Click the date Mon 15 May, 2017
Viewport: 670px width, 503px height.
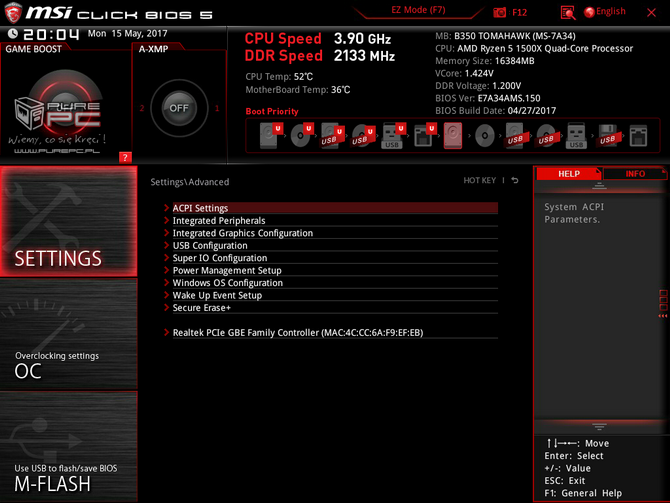[127, 33]
